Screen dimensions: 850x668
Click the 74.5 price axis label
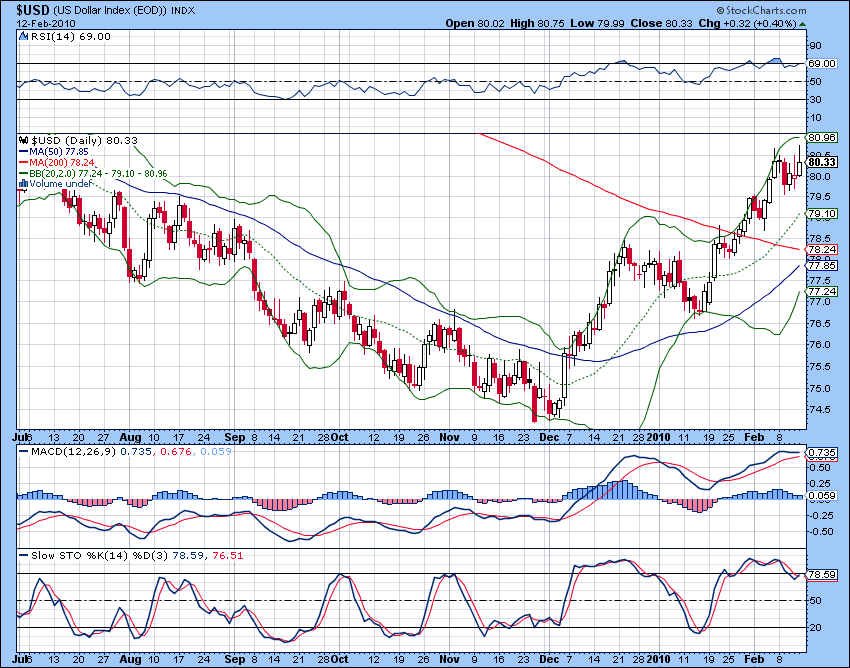click(819, 409)
